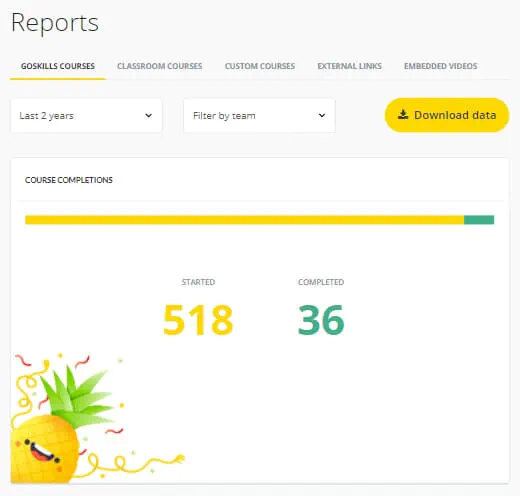
Task: Click the started count 518
Action: [198, 320]
